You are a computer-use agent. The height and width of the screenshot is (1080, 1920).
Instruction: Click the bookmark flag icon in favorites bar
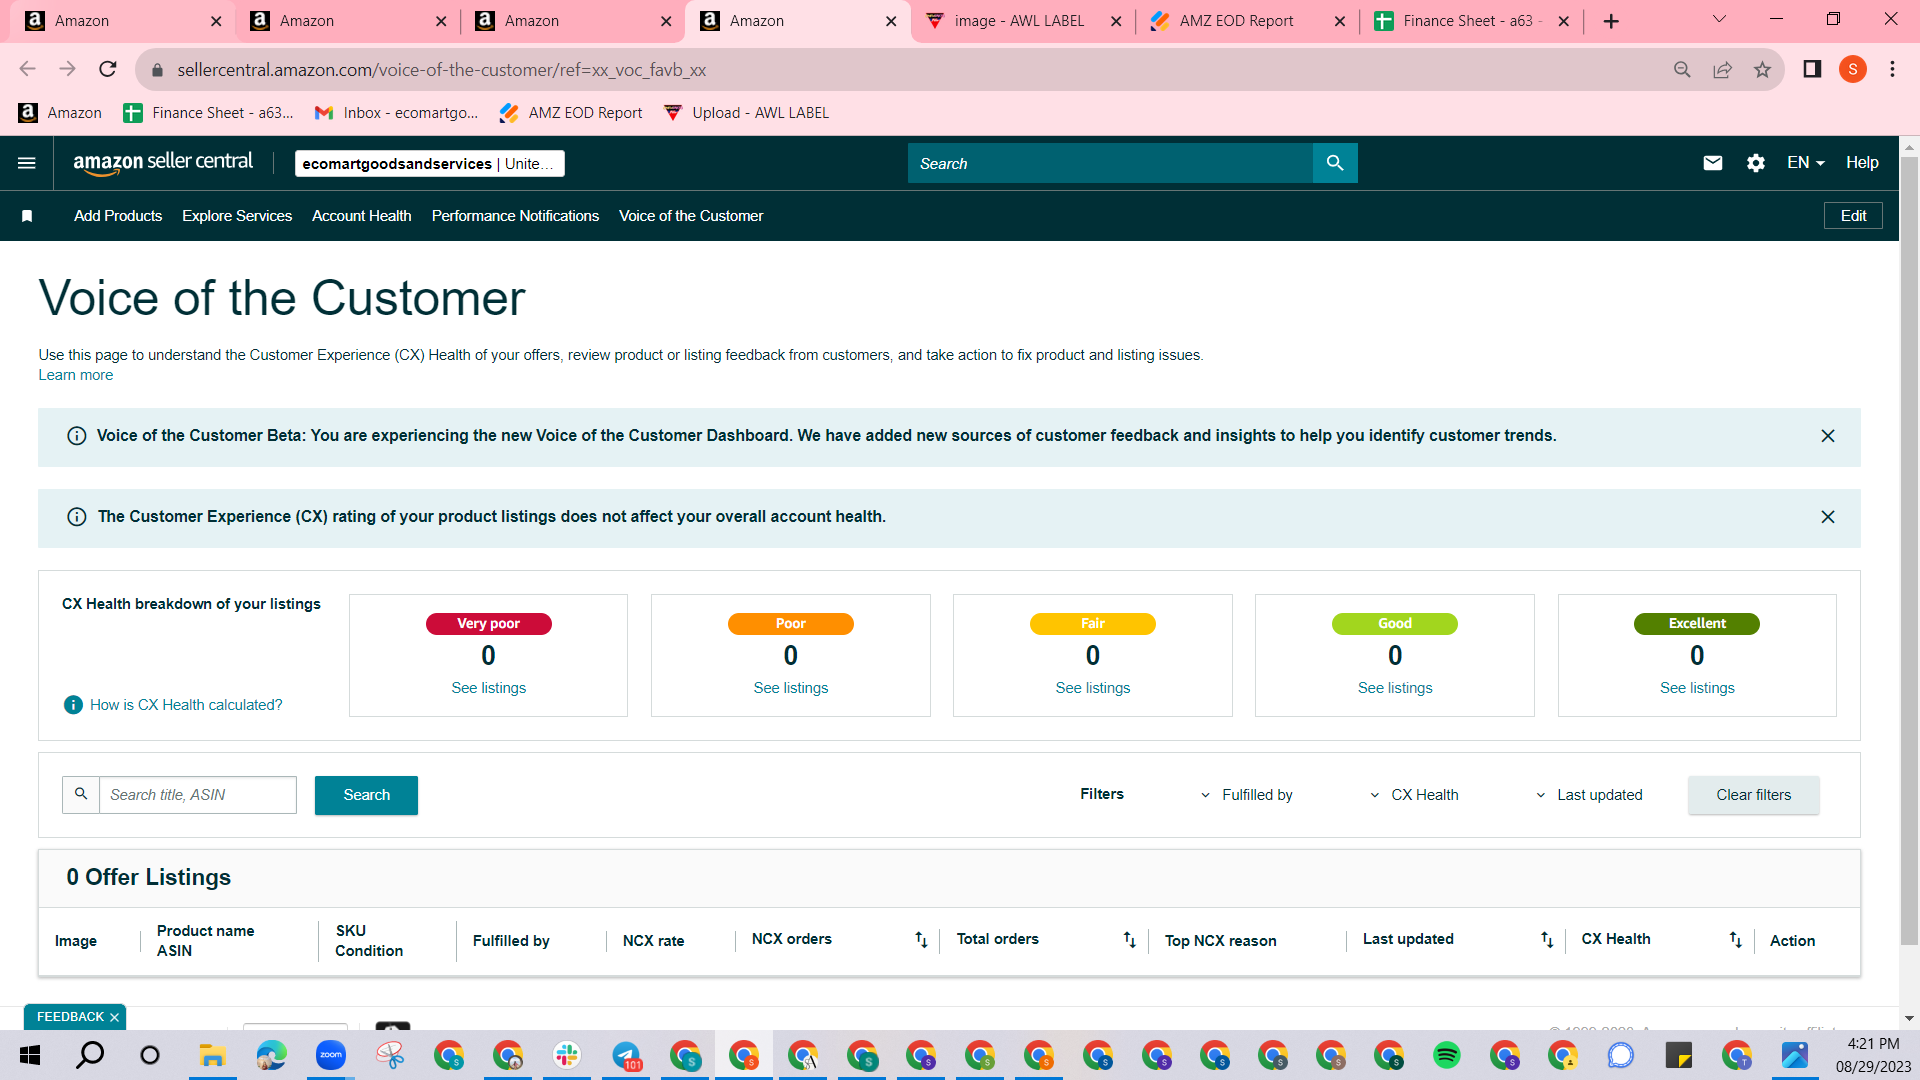pos(27,216)
